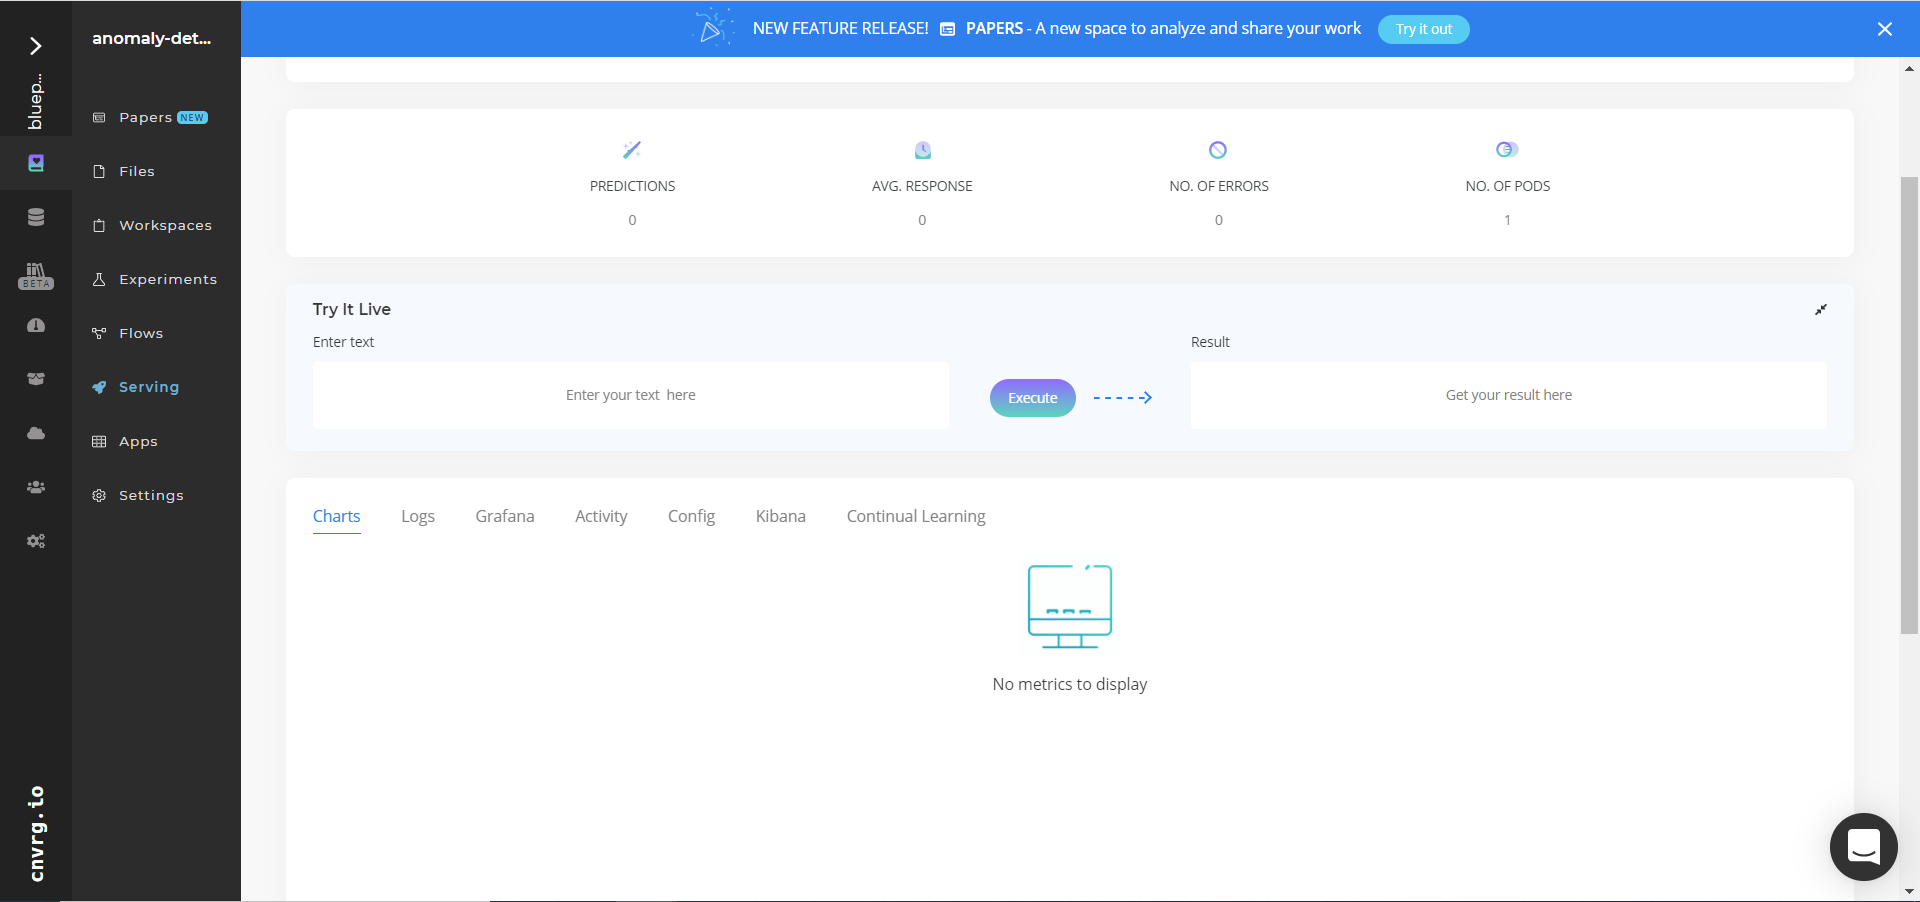Screen dimensions: 1920x902
Task: Open the Containers box icon
Action: click(36, 379)
